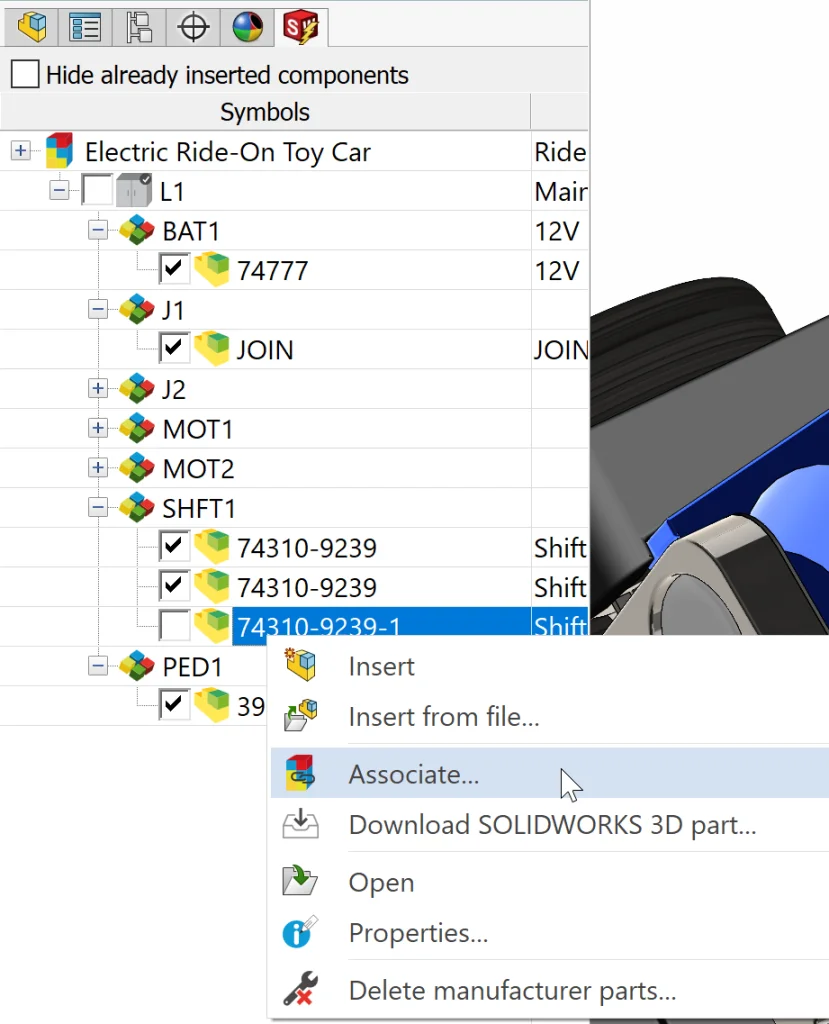829x1024 pixels.
Task: Select the SHFT1 tree label
Action: point(199,509)
